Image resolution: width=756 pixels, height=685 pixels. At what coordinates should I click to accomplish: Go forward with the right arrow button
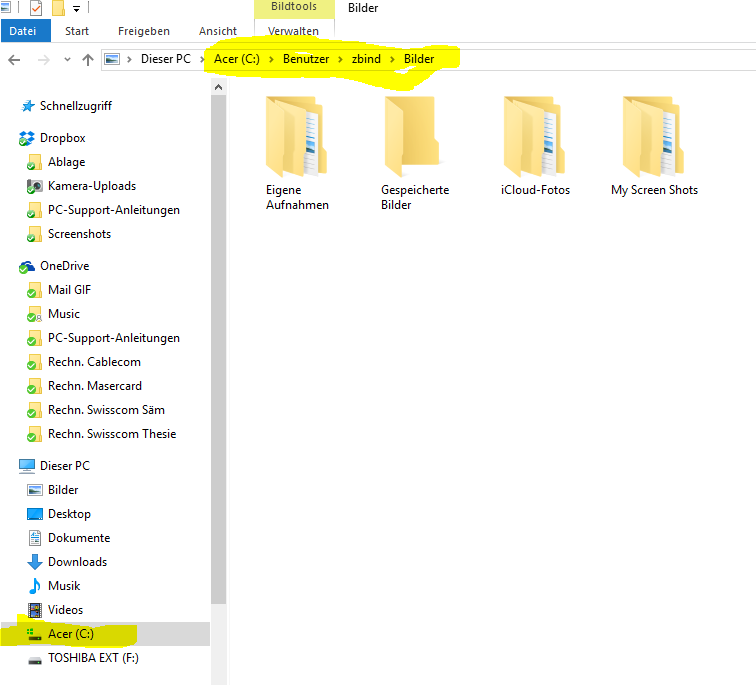click(43, 60)
